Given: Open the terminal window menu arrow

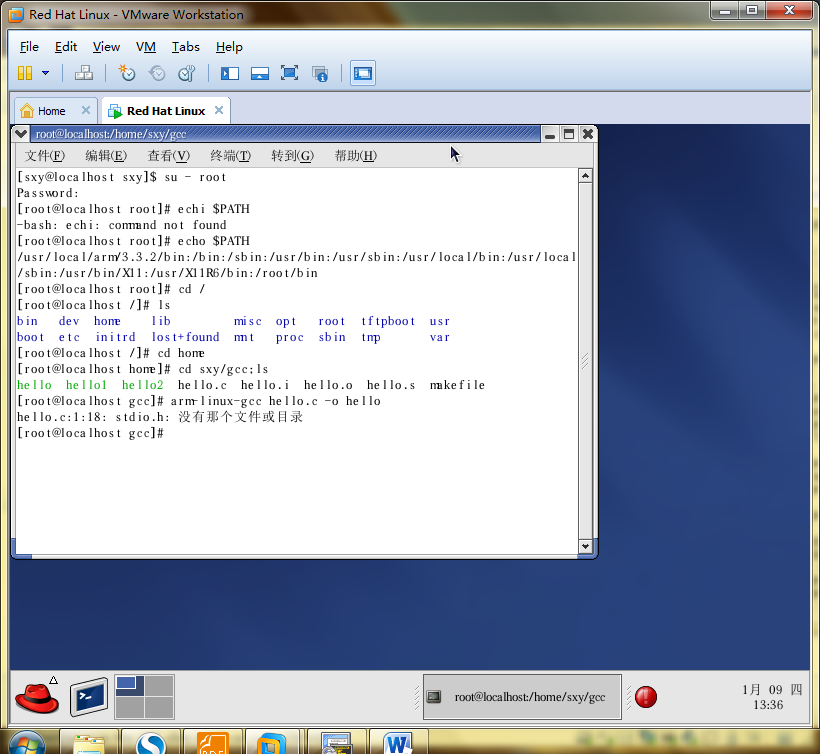Looking at the screenshot, I should [x=21, y=134].
